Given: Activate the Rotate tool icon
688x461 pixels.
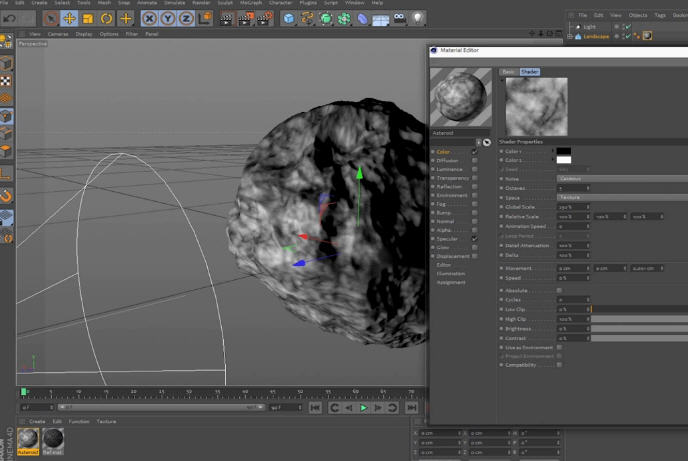Looking at the screenshot, I should click(107, 18).
